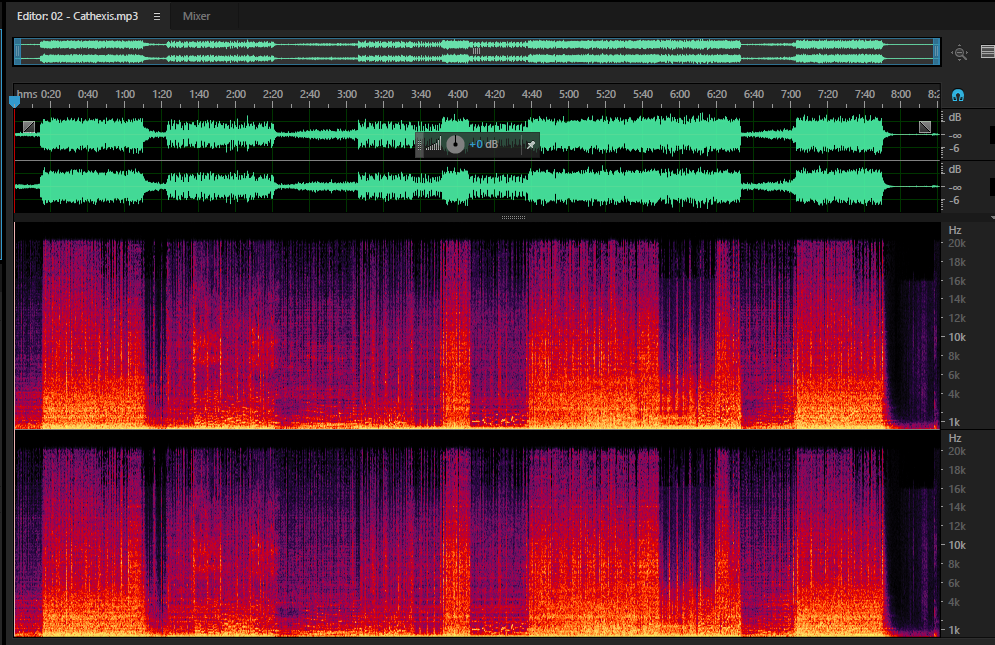Click the +0 dB gain value
995x645 pixels.
point(484,145)
